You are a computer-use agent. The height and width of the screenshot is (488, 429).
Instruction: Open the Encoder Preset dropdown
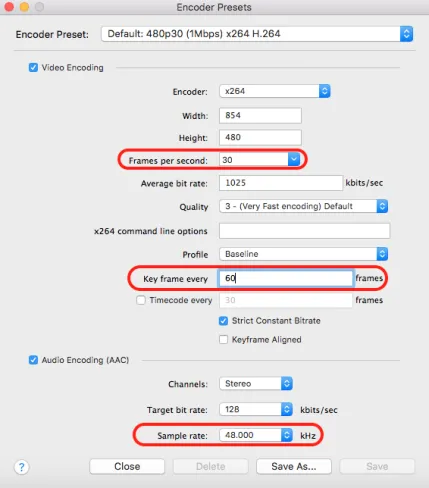[257, 34]
